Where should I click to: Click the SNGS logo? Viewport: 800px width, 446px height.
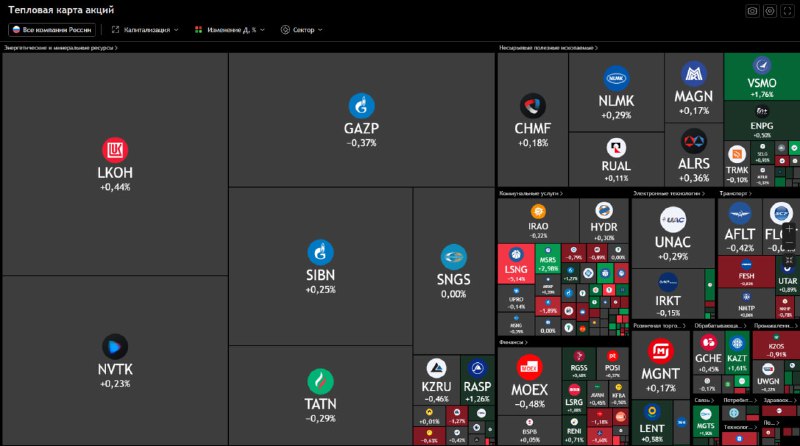click(454, 257)
